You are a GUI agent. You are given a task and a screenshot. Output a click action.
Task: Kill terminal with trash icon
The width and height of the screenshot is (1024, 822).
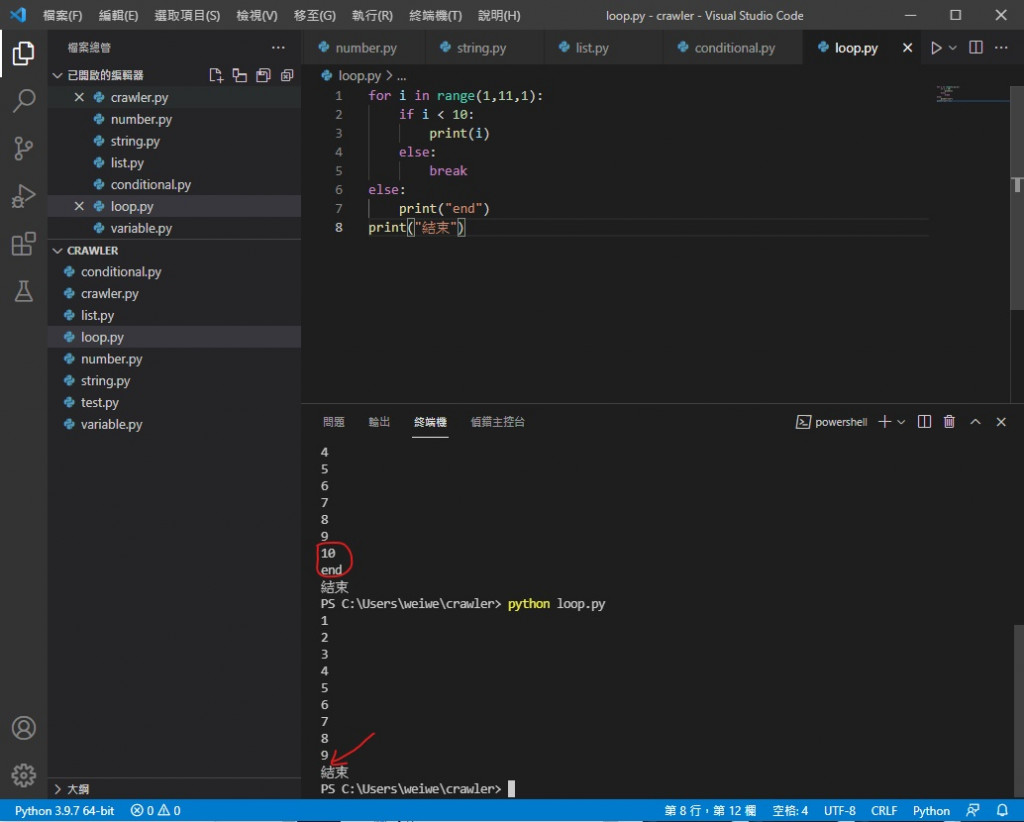949,422
